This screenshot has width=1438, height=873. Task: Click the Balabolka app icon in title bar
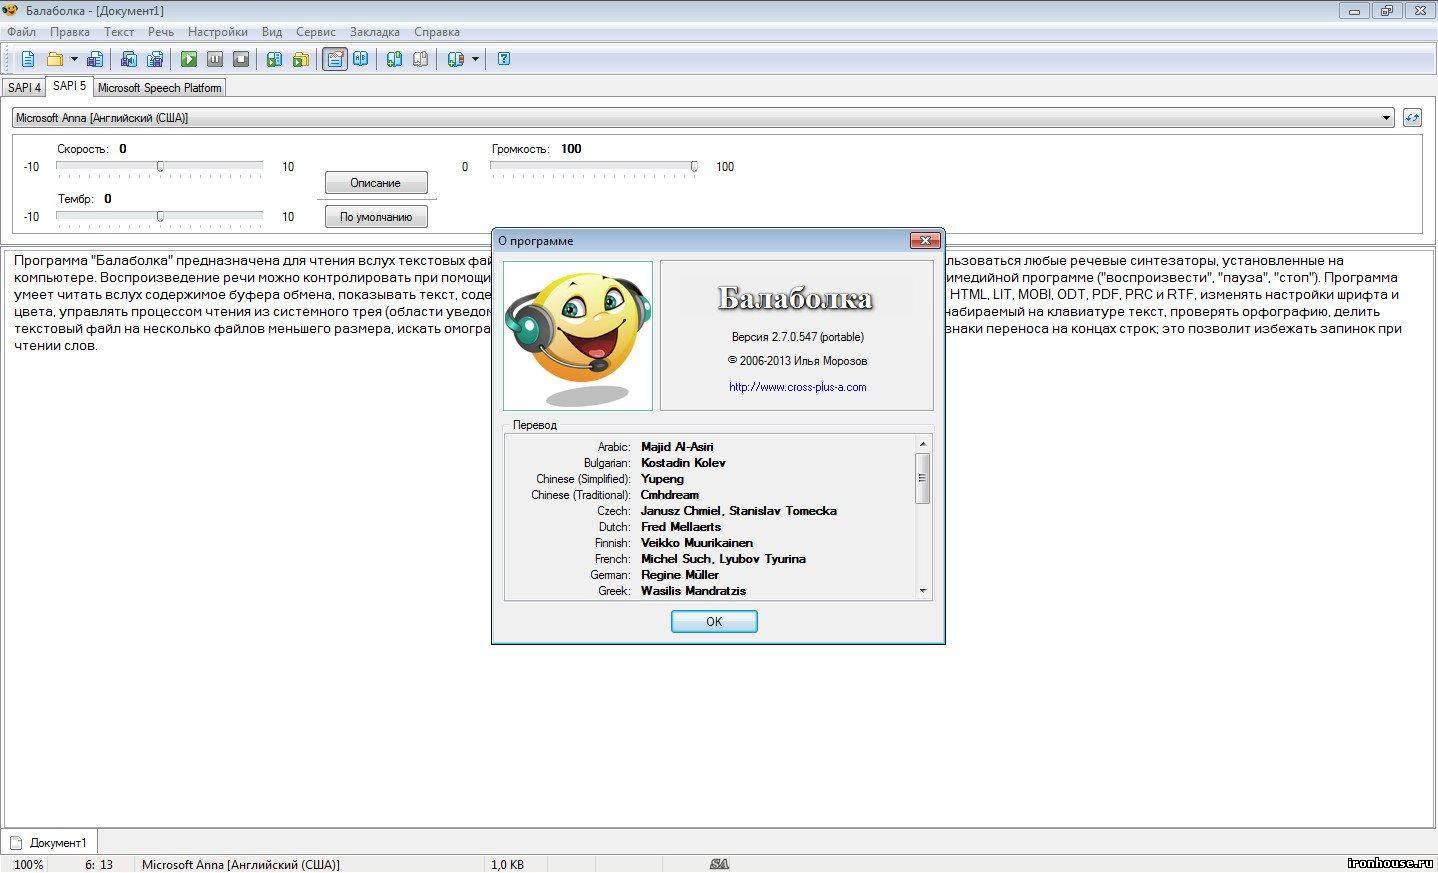pos(11,10)
